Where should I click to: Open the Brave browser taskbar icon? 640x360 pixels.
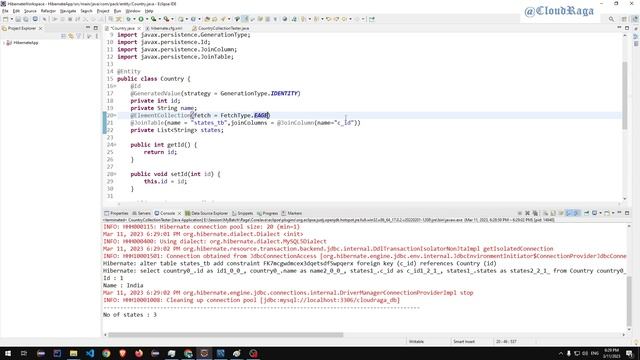point(122,353)
